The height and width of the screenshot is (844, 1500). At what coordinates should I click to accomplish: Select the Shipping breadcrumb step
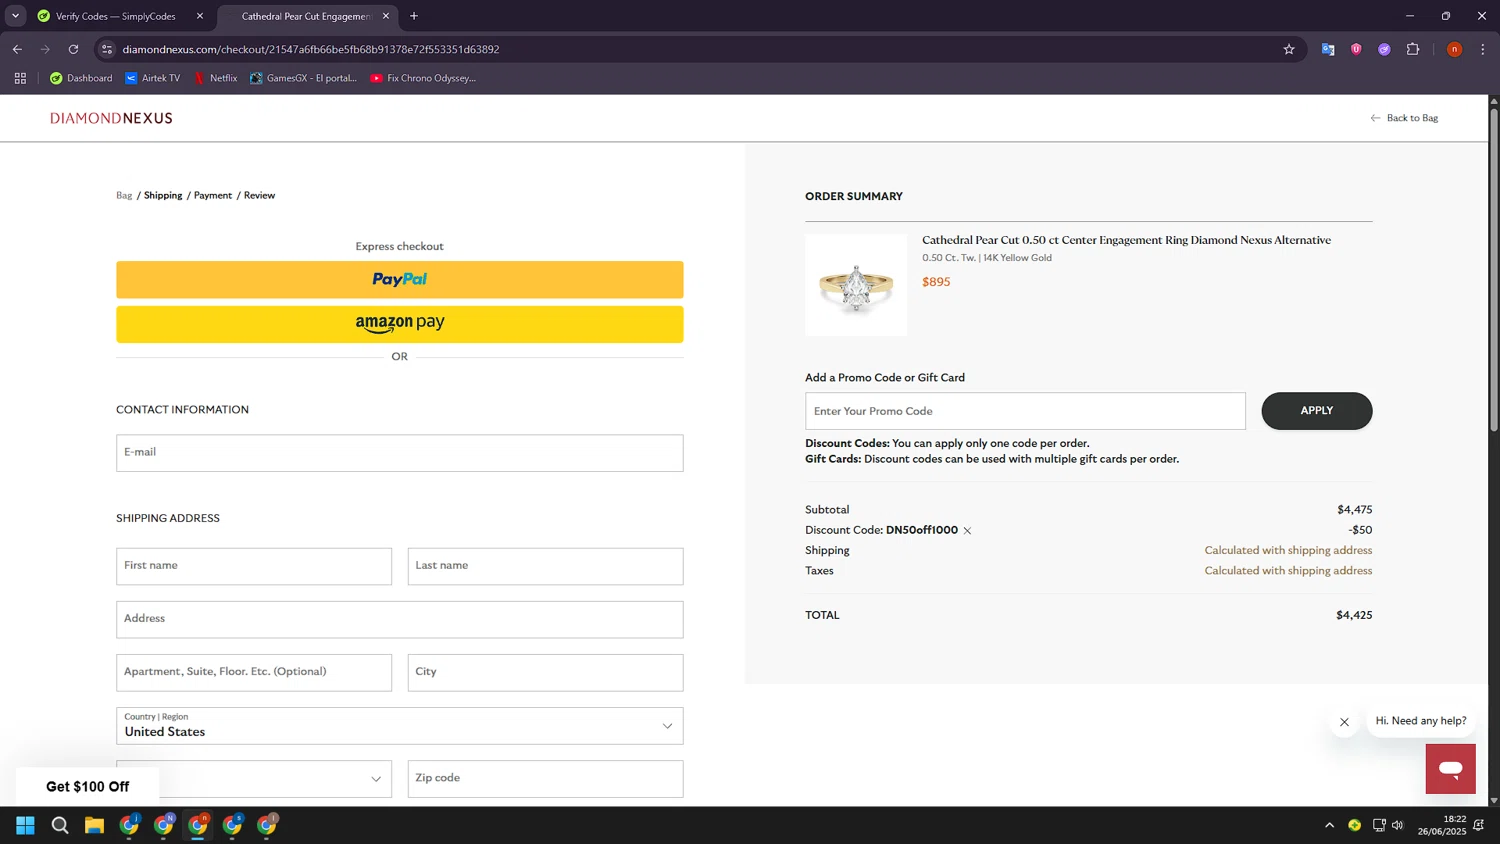pyautogui.click(x=163, y=195)
